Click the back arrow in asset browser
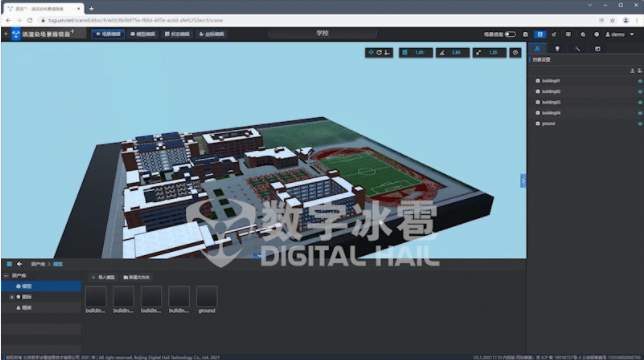Viewport: 644px width, 360px height. (x=19, y=264)
